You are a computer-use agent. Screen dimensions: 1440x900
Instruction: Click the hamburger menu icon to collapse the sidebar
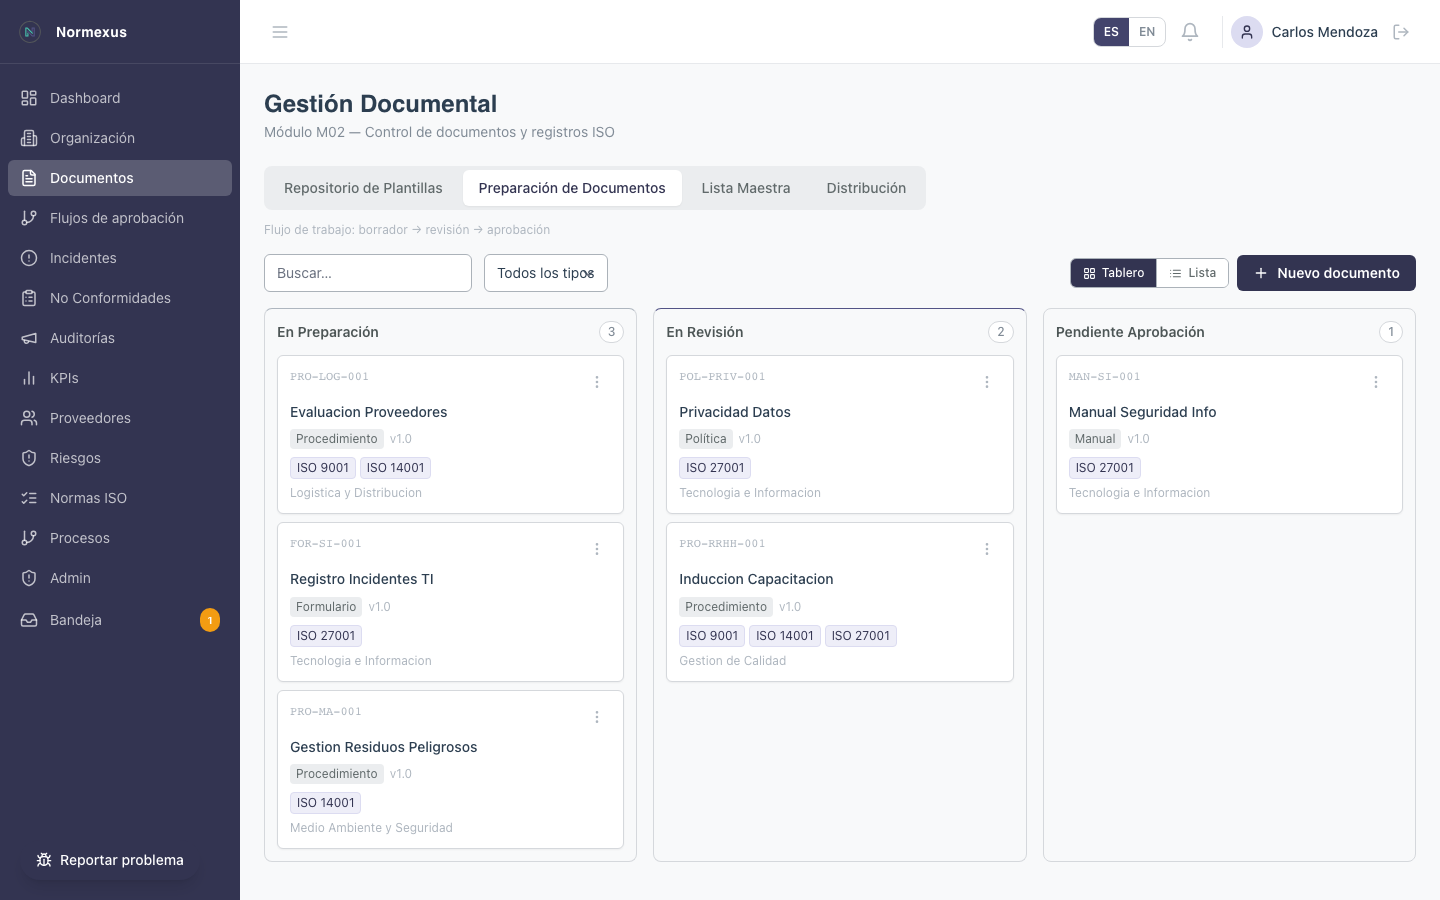(280, 32)
